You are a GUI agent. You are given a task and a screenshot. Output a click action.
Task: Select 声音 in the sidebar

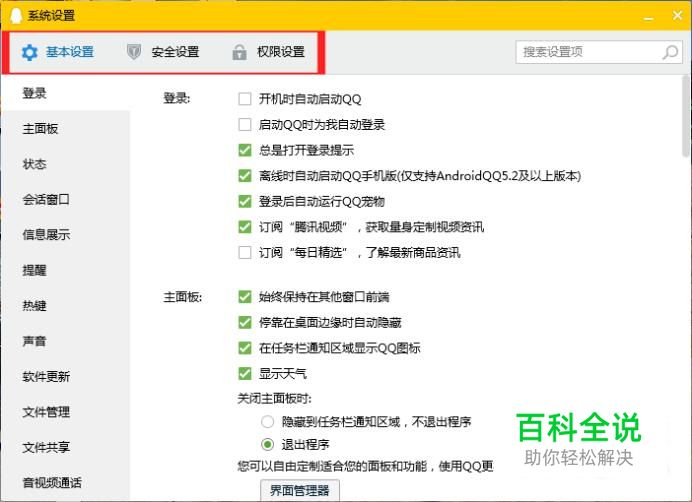point(65,341)
